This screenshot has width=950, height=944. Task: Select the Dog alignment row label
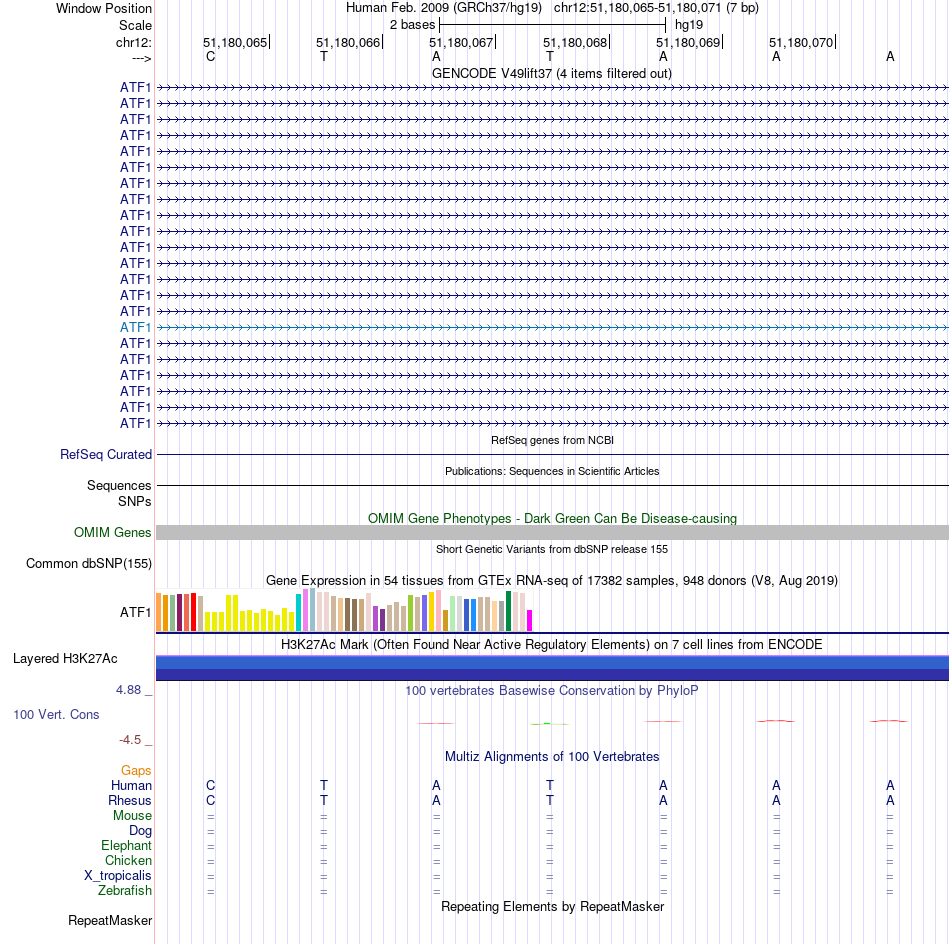click(140, 831)
